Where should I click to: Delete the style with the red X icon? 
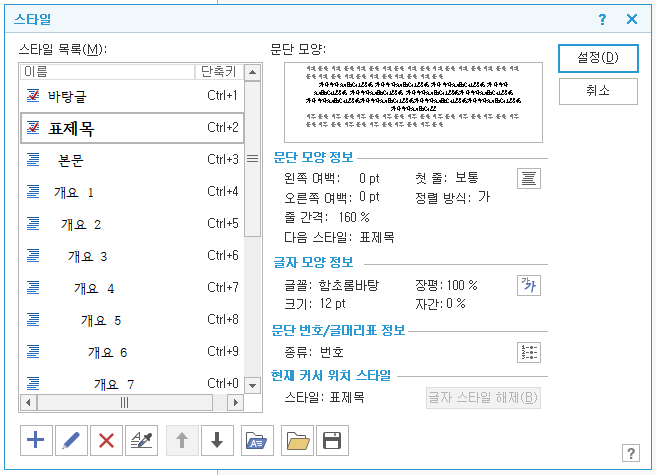(106, 440)
